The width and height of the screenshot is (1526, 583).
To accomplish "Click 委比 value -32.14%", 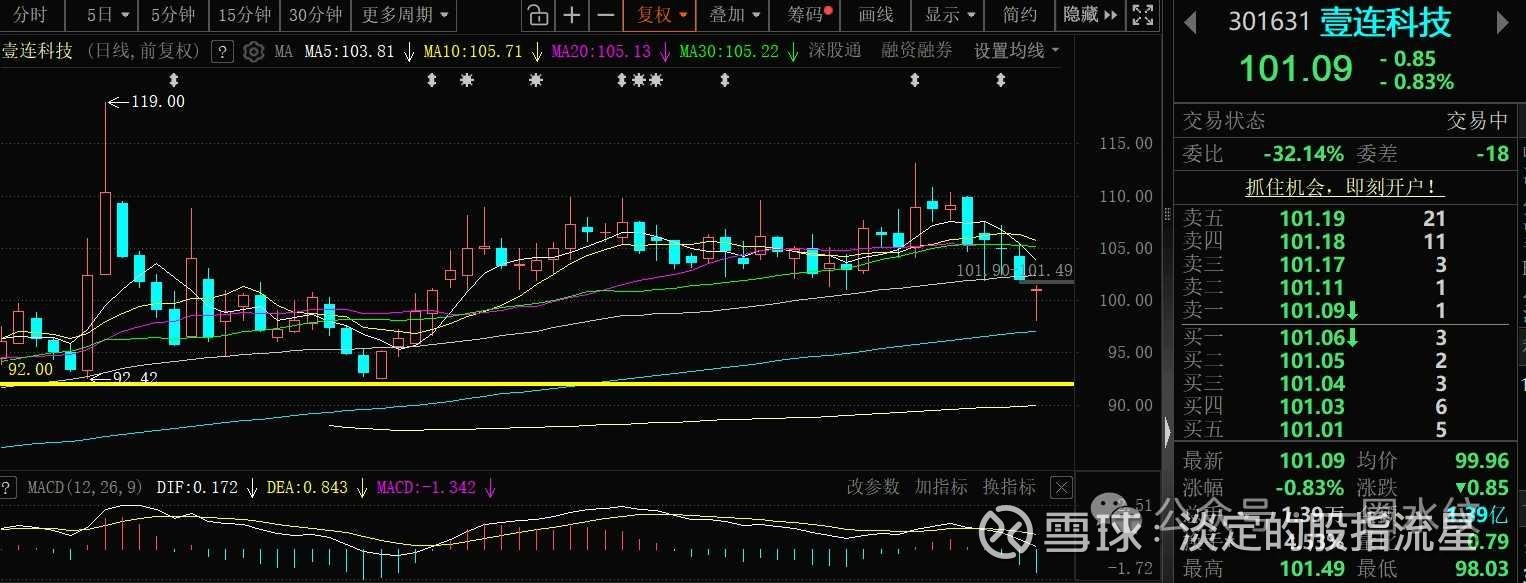I will pyautogui.click(x=1303, y=154).
